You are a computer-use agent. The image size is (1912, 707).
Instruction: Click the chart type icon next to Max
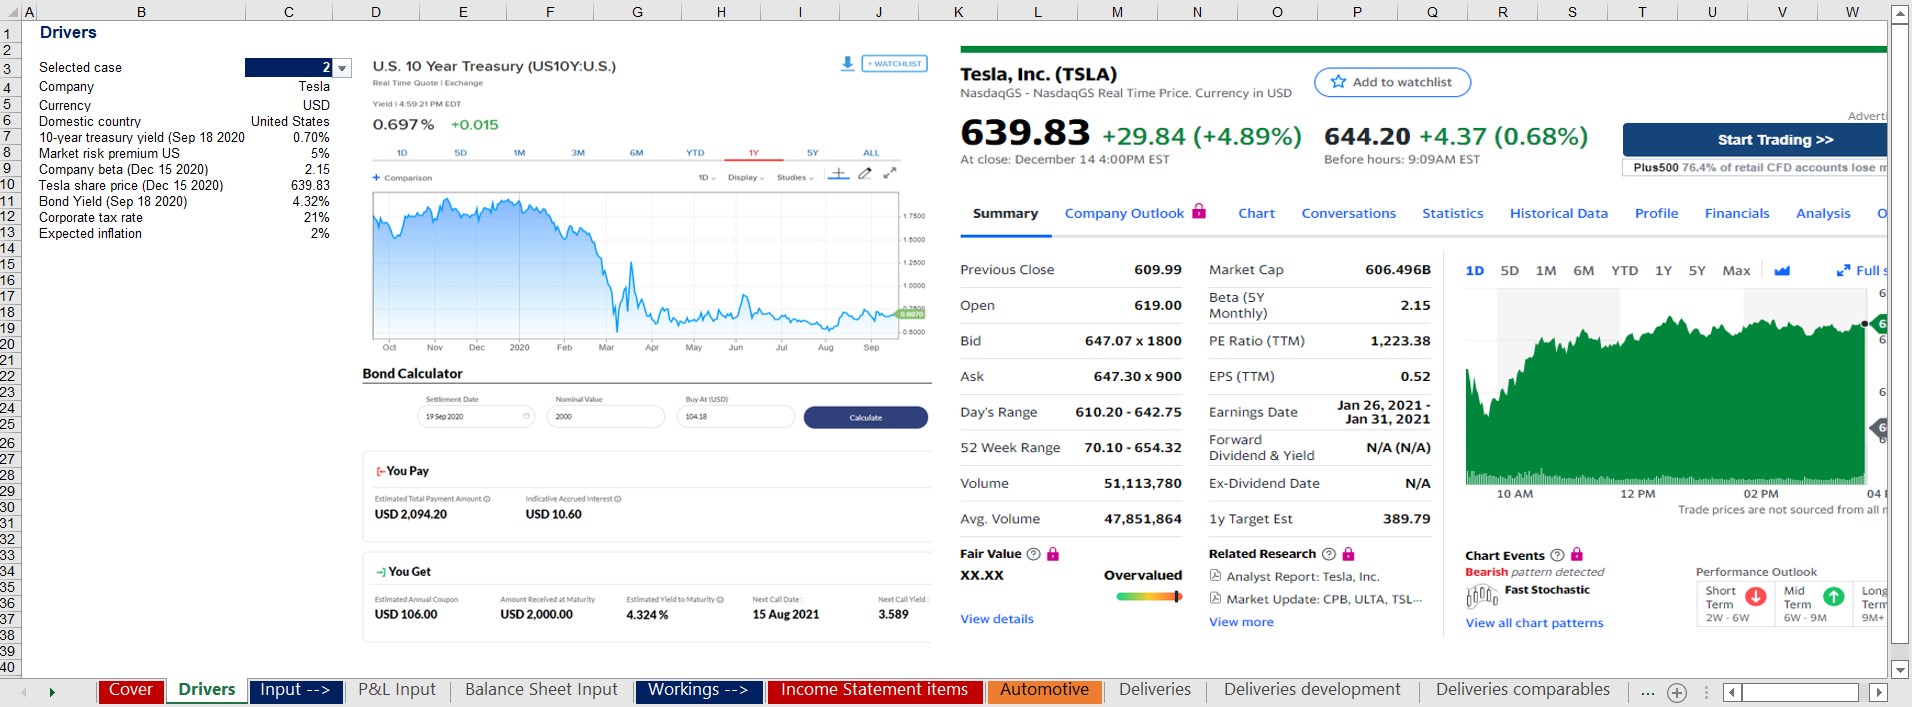tap(1782, 270)
